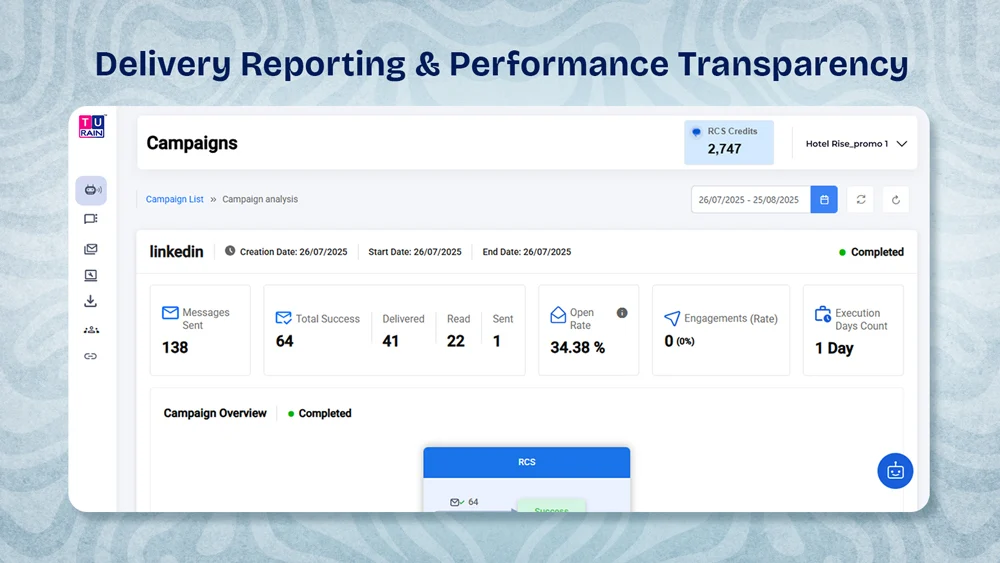Click the End Date: 26/07/2025 text
The height and width of the screenshot is (563, 1000).
(527, 252)
